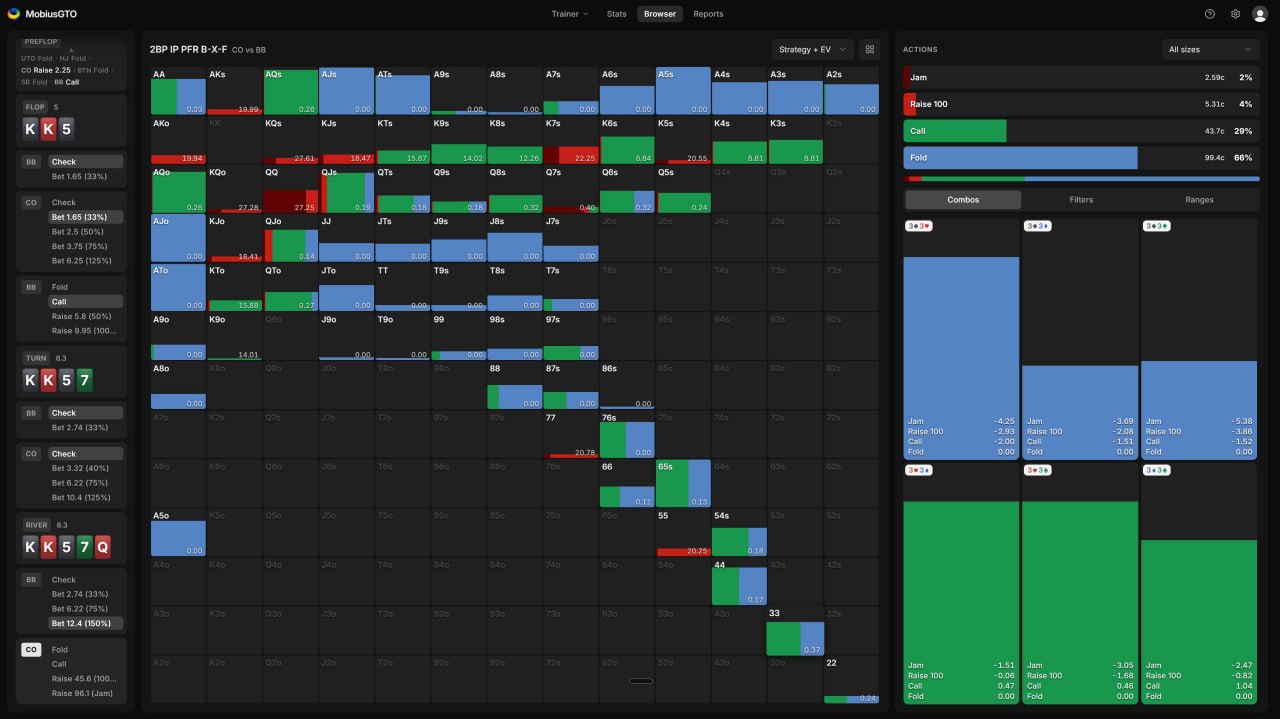Click the user profile avatar icon
Viewport: 1280px width, 719px height.
(x=1260, y=14)
